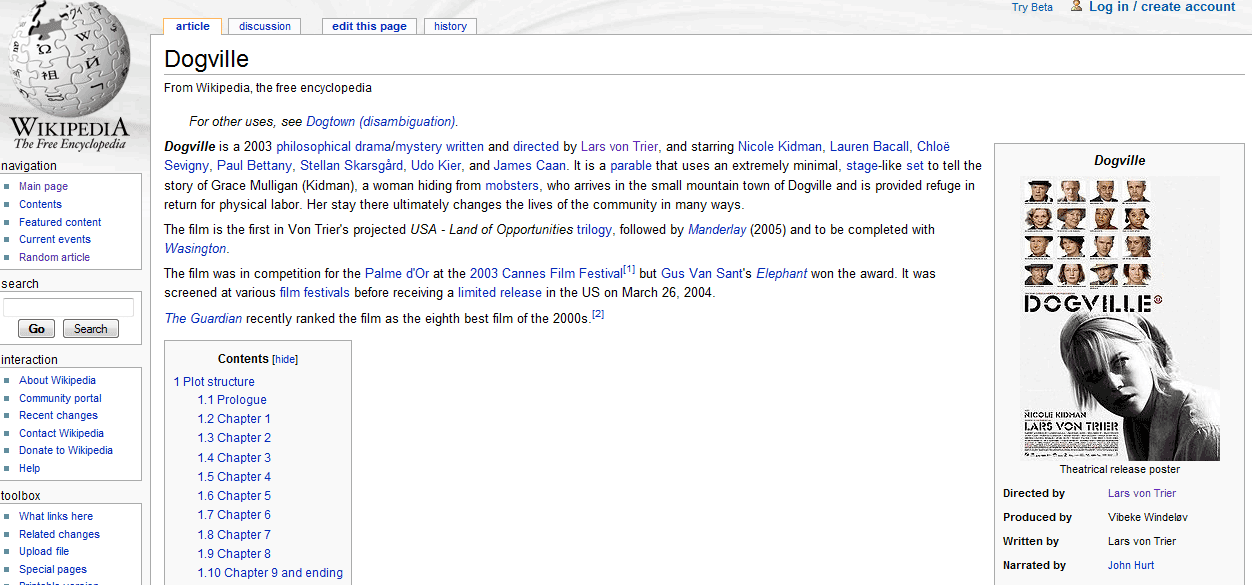
Task: Open the edit this page tab
Action: [369, 26]
